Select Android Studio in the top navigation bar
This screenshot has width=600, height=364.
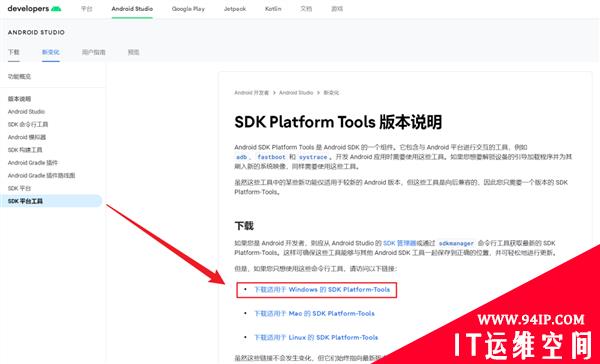click(x=132, y=8)
